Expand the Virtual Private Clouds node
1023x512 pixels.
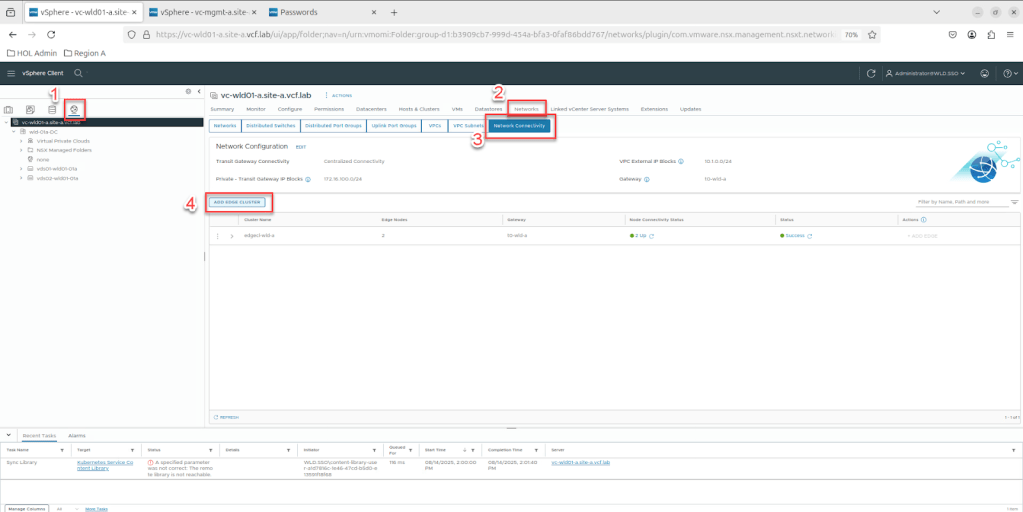coord(22,141)
